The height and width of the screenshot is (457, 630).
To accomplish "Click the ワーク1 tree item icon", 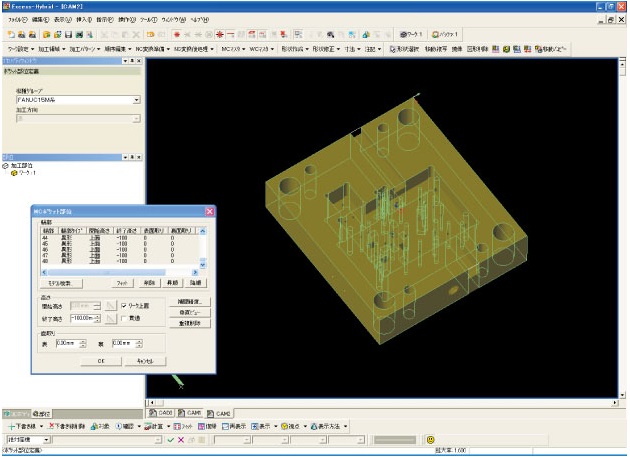I will click(15, 173).
